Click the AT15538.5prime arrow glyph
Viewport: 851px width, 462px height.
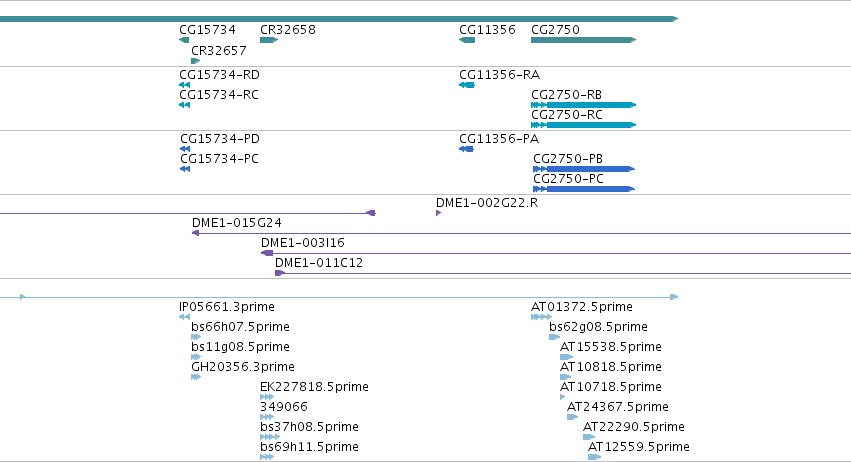click(x=566, y=357)
